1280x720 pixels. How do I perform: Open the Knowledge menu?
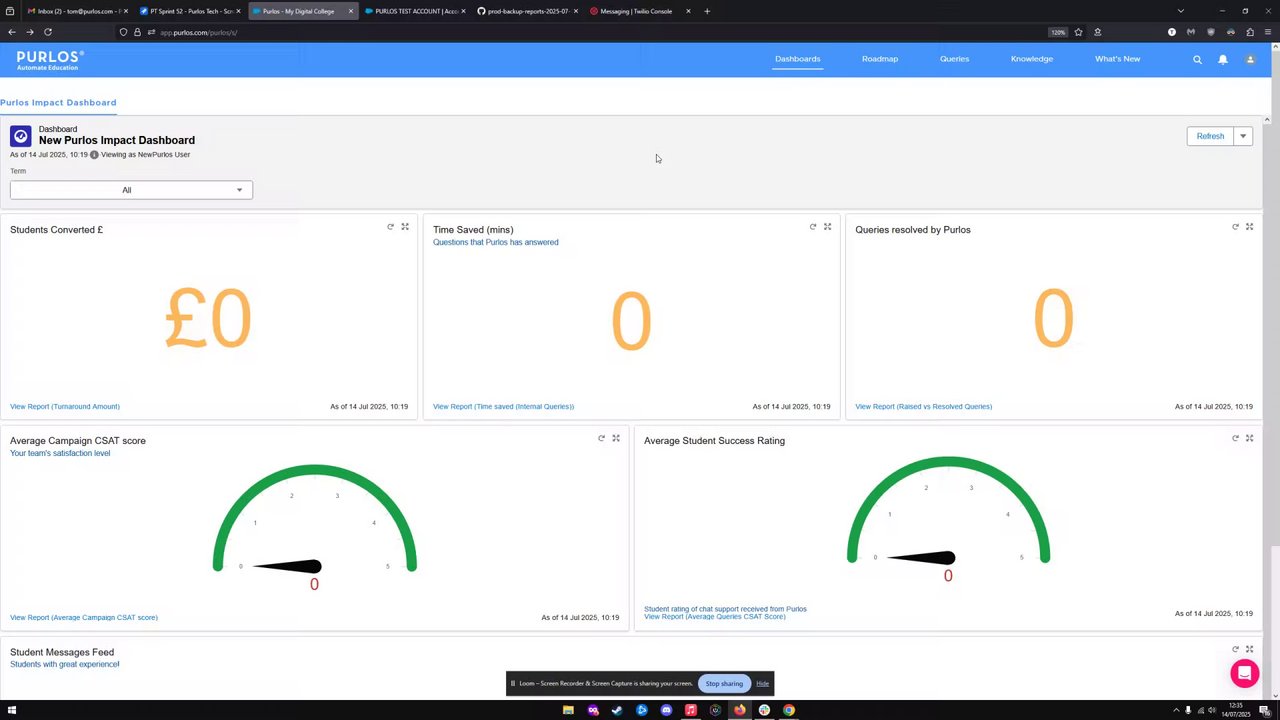coord(1031,59)
